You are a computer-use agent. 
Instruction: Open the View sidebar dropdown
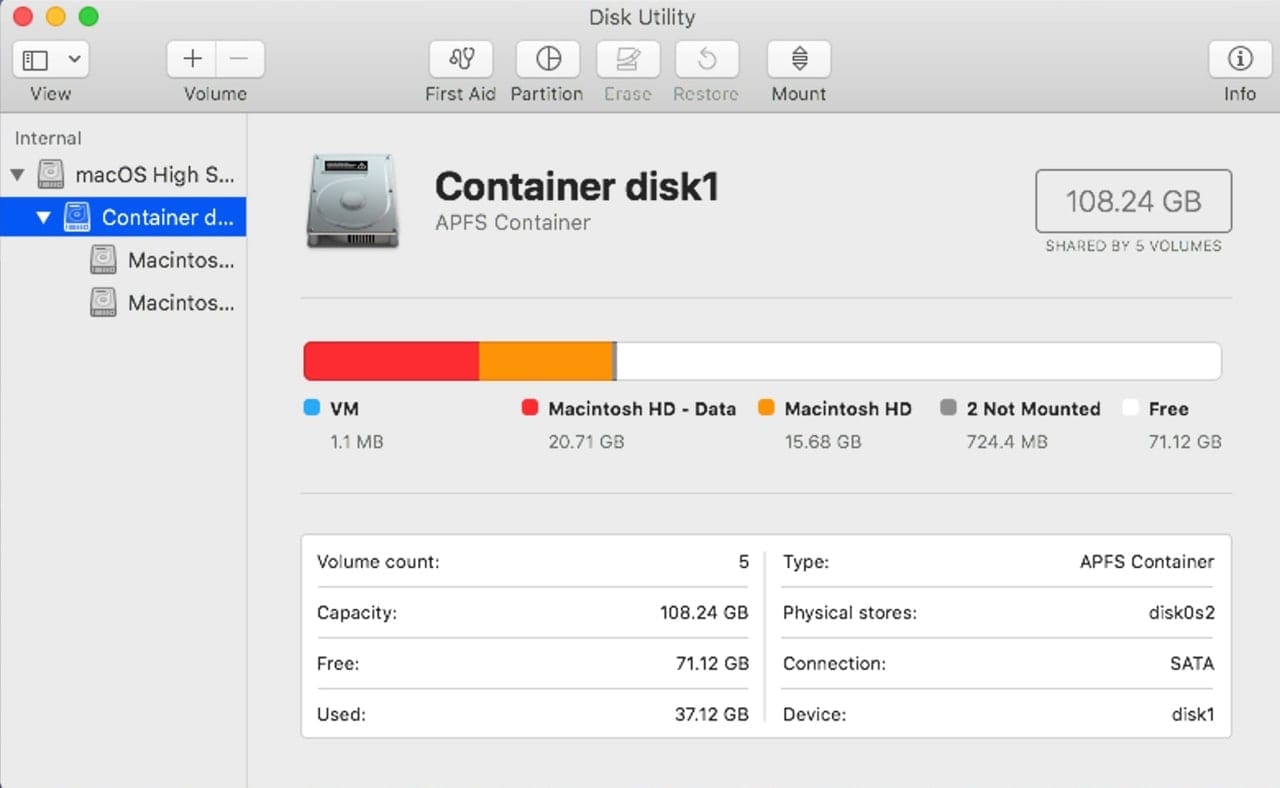(x=50, y=60)
